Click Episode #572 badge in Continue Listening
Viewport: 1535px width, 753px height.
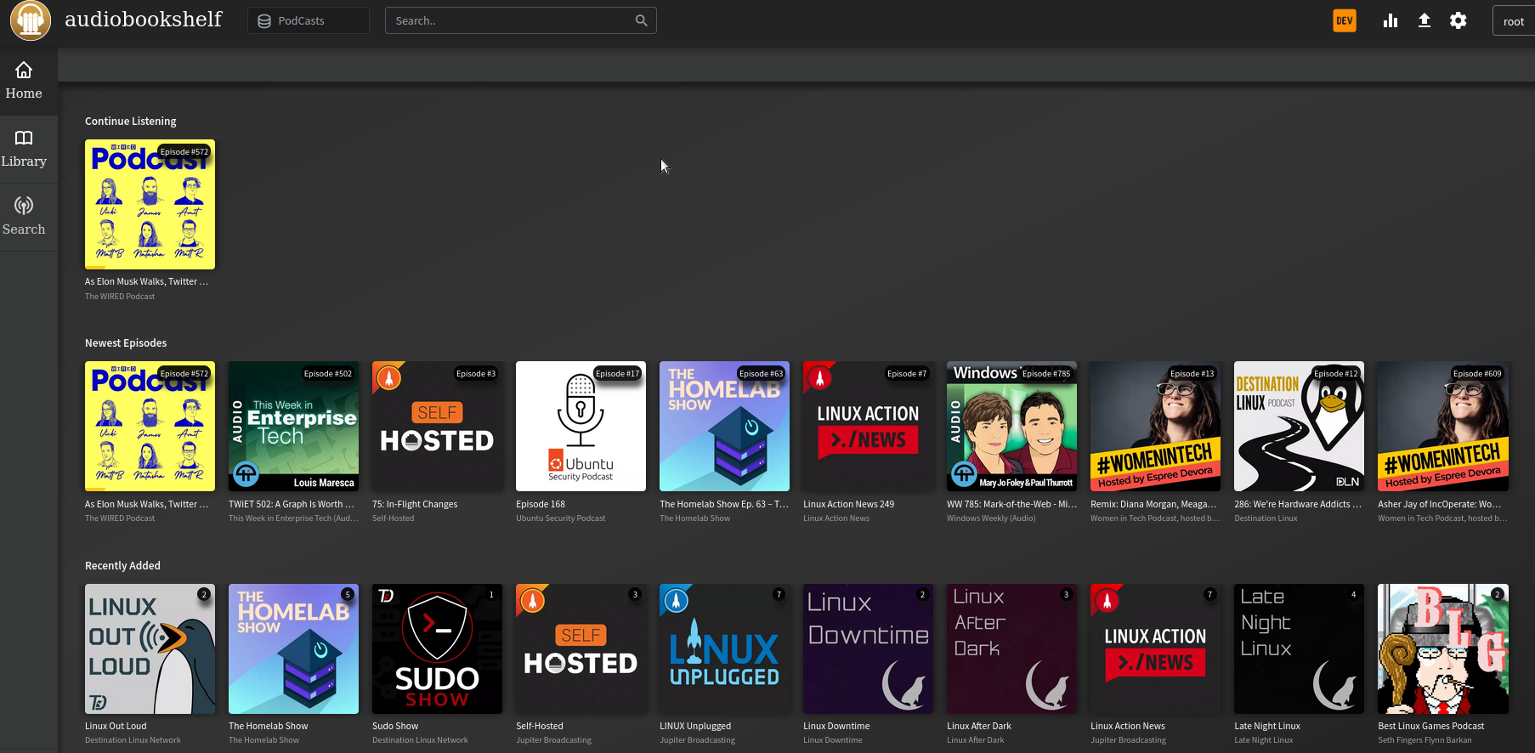[x=184, y=152]
